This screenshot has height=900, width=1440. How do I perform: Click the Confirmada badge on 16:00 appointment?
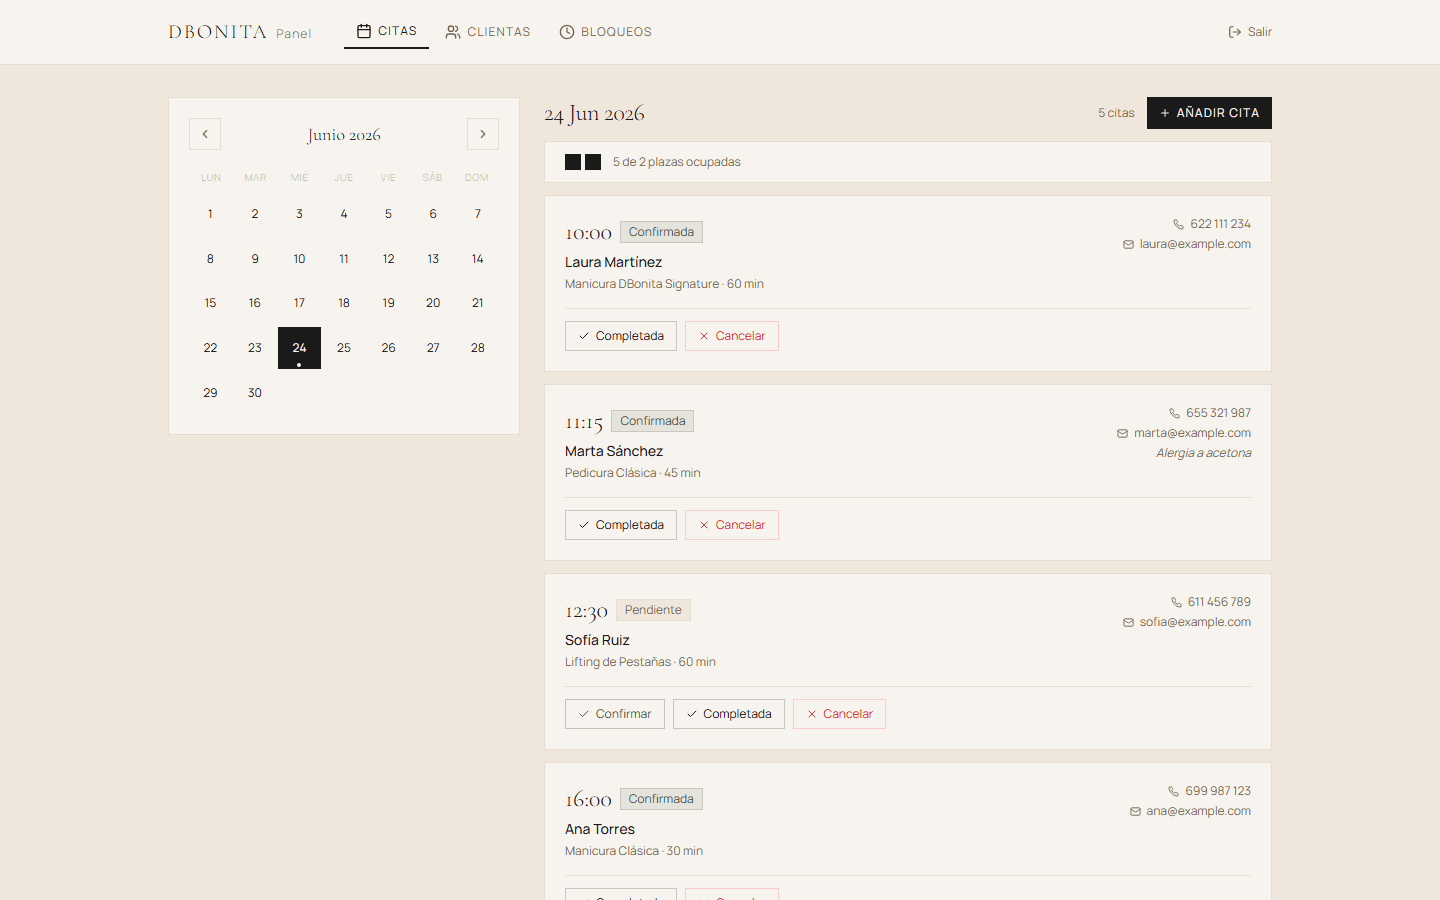tap(661, 799)
